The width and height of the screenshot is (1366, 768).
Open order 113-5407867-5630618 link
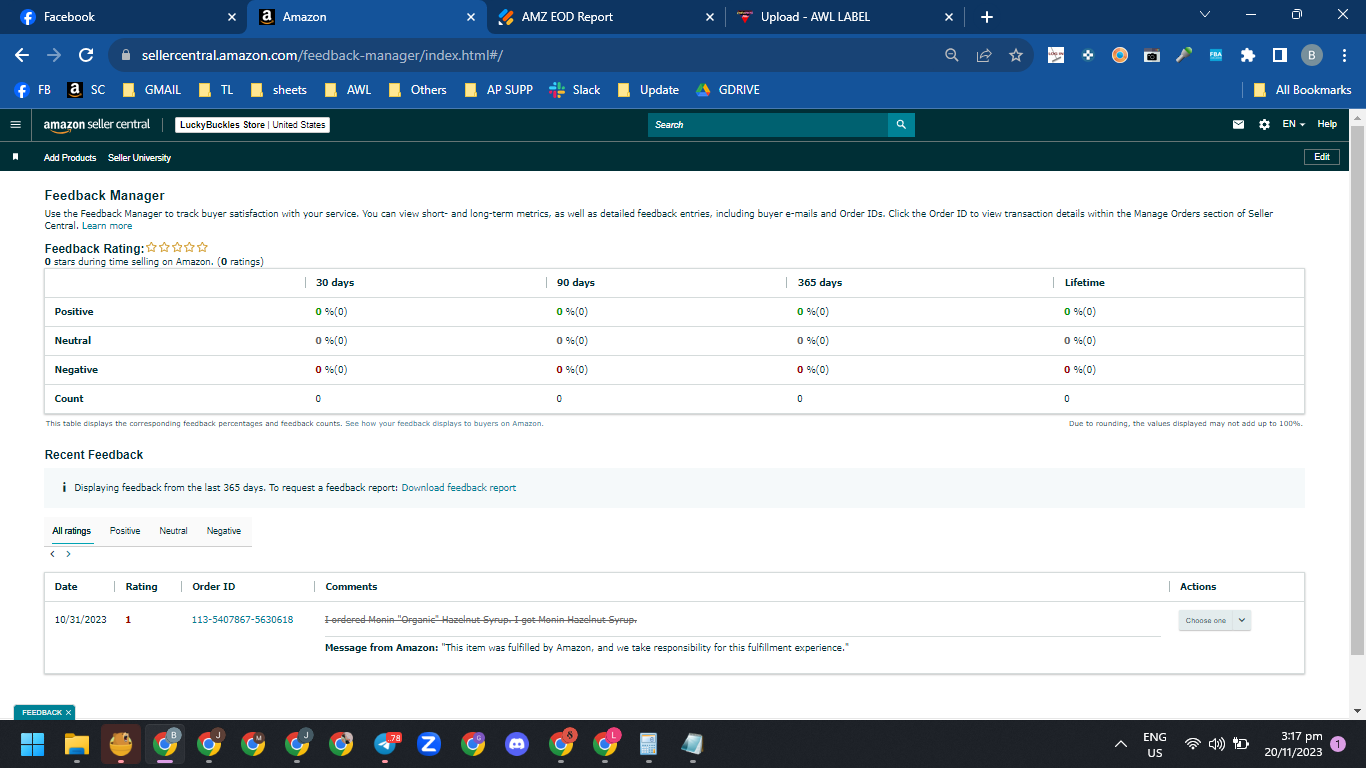pyautogui.click(x=242, y=620)
